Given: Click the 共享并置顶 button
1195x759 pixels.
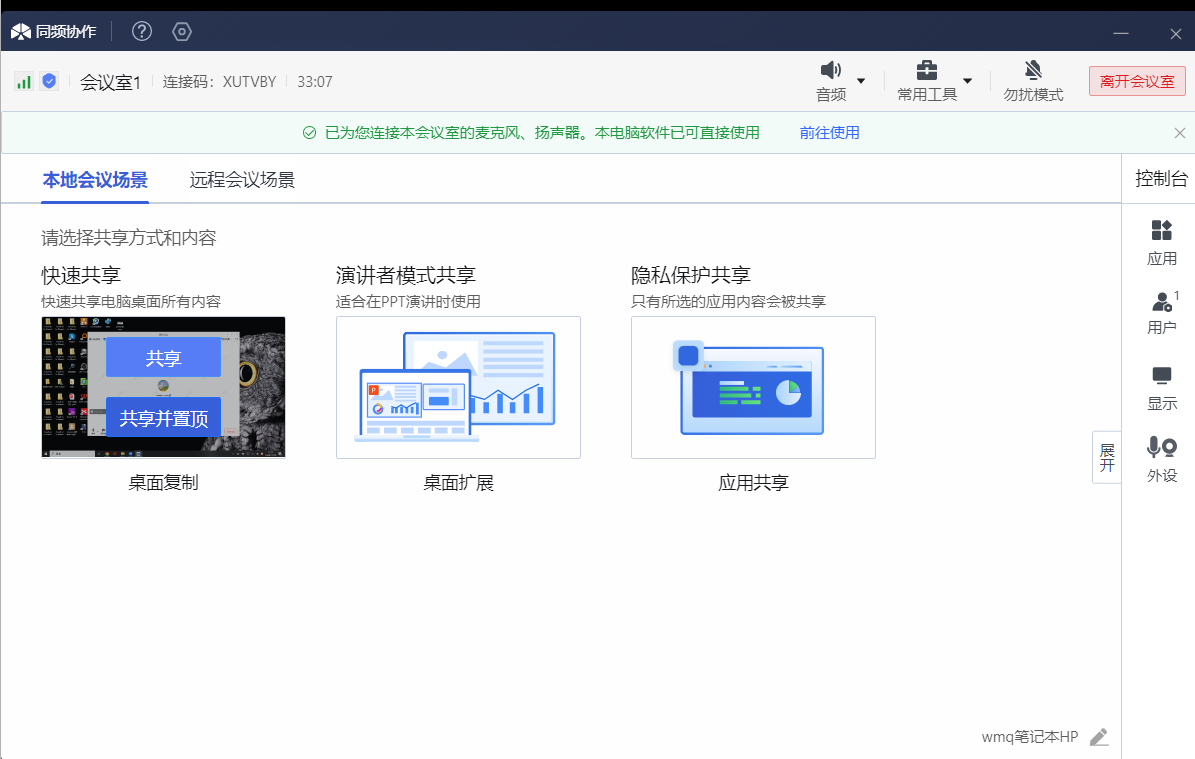Looking at the screenshot, I should (x=163, y=418).
